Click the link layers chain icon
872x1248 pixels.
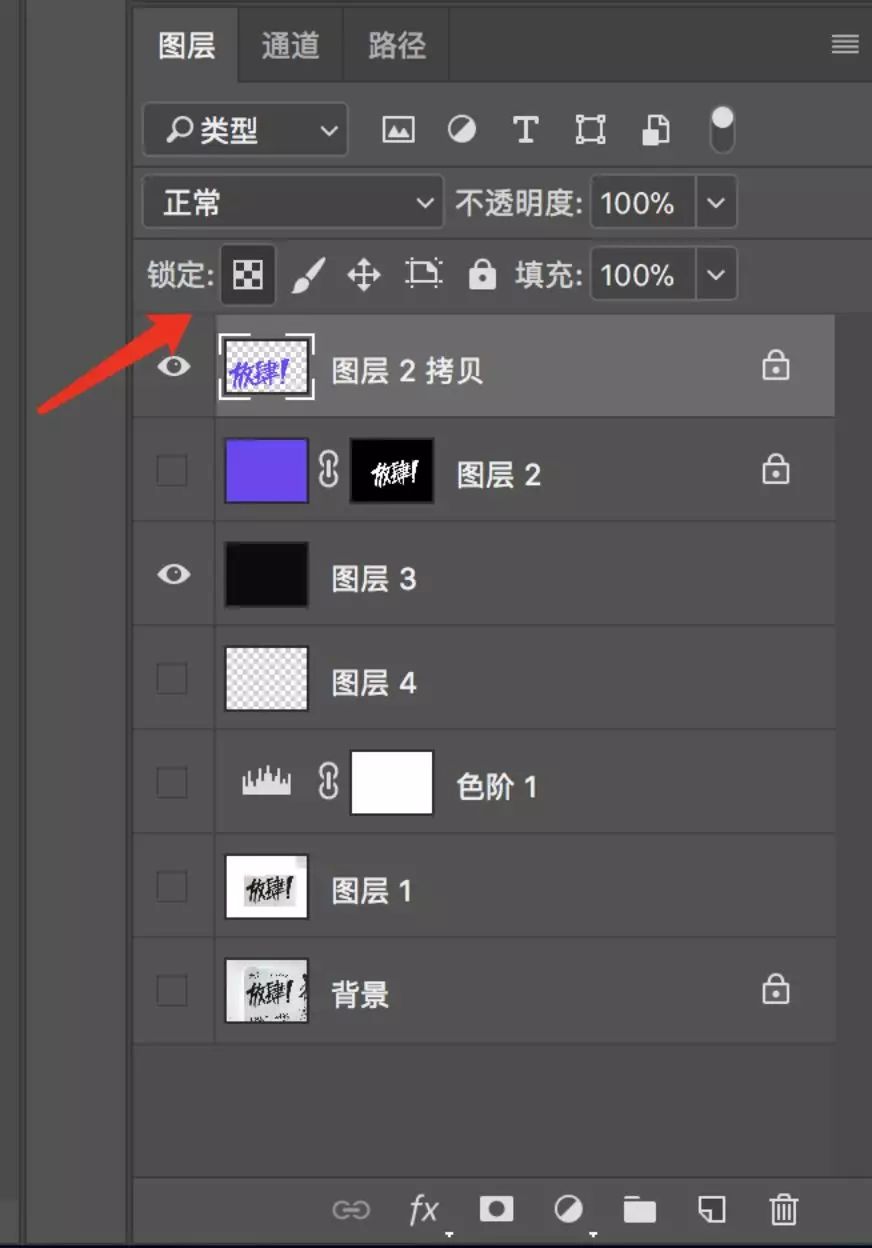[352, 1209]
